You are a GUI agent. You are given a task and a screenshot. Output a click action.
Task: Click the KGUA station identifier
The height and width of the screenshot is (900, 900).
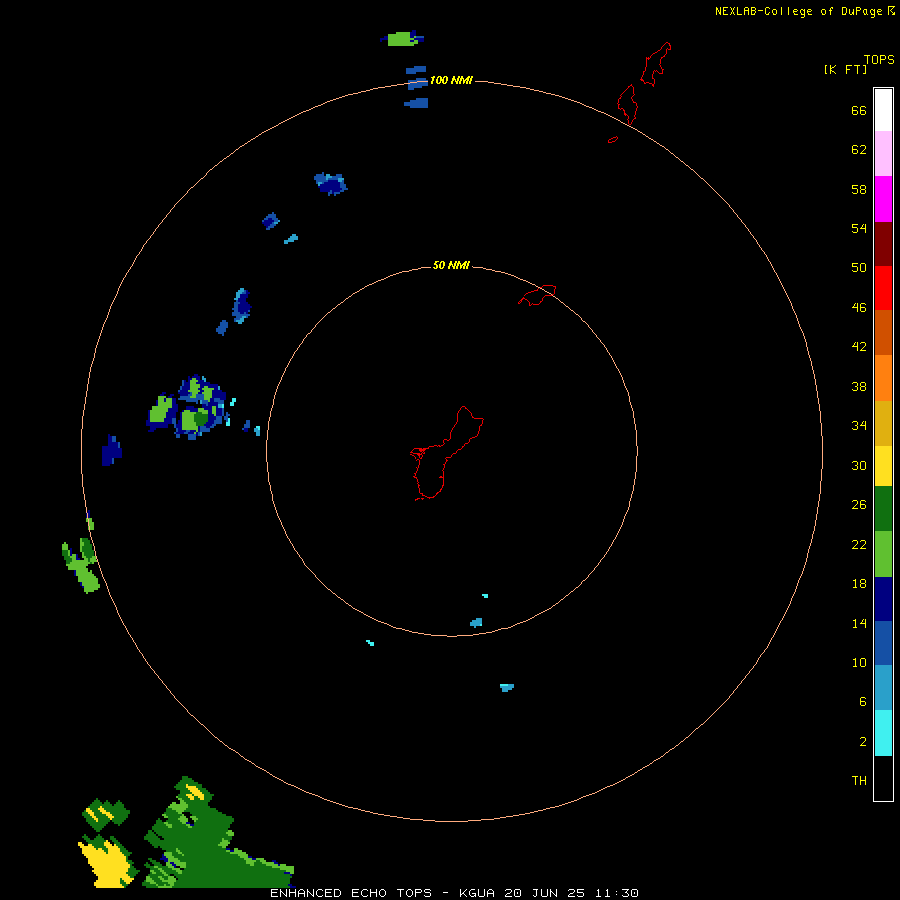(477, 893)
